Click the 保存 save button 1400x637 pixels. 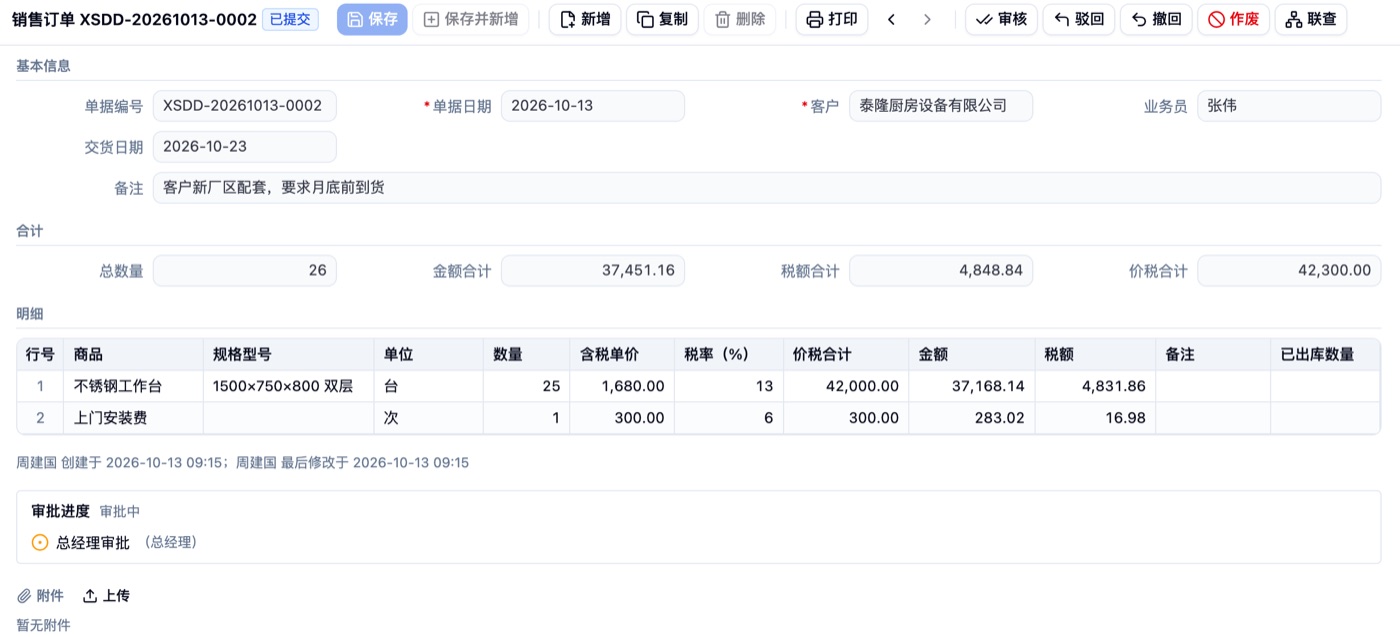(372, 19)
